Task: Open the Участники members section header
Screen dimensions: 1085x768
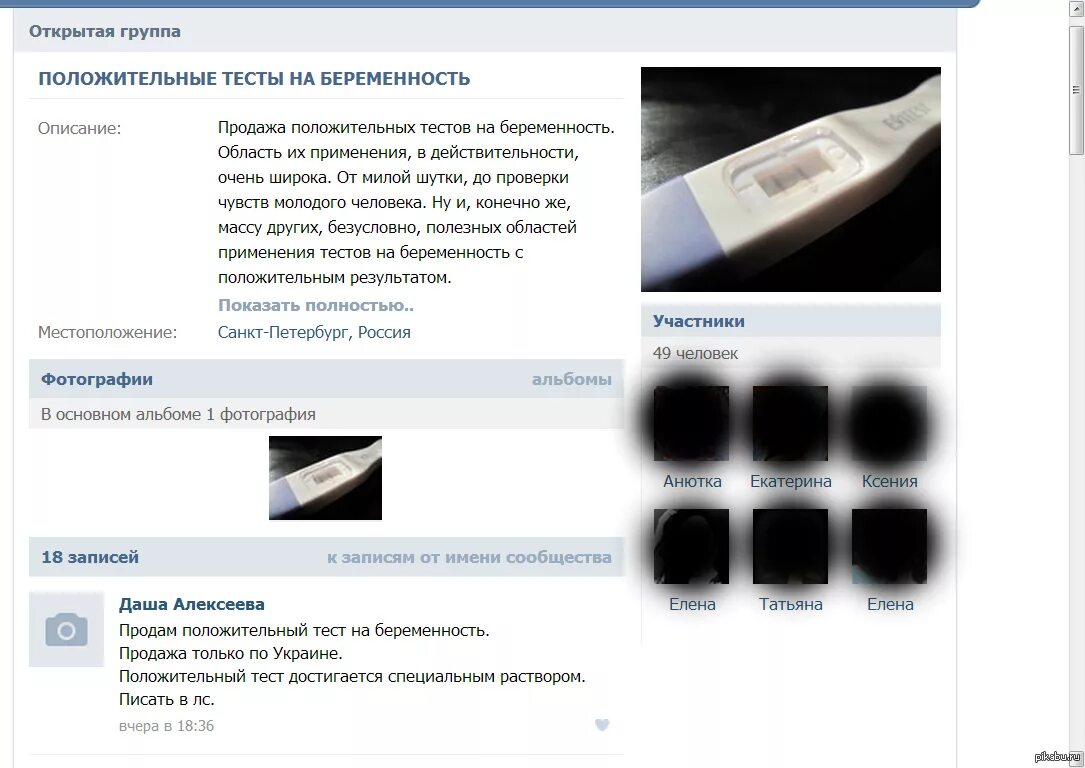Action: 699,321
